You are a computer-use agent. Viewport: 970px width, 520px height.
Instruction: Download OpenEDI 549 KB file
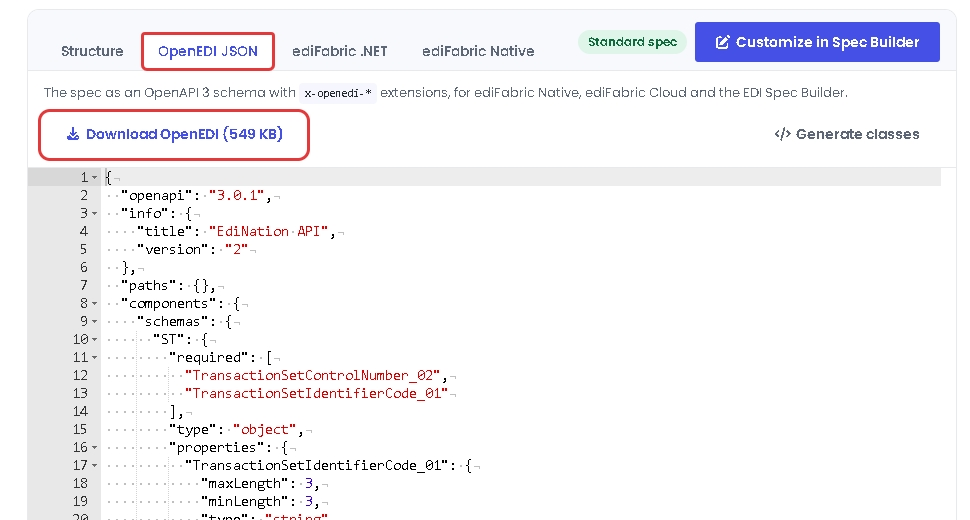[174, 134]
